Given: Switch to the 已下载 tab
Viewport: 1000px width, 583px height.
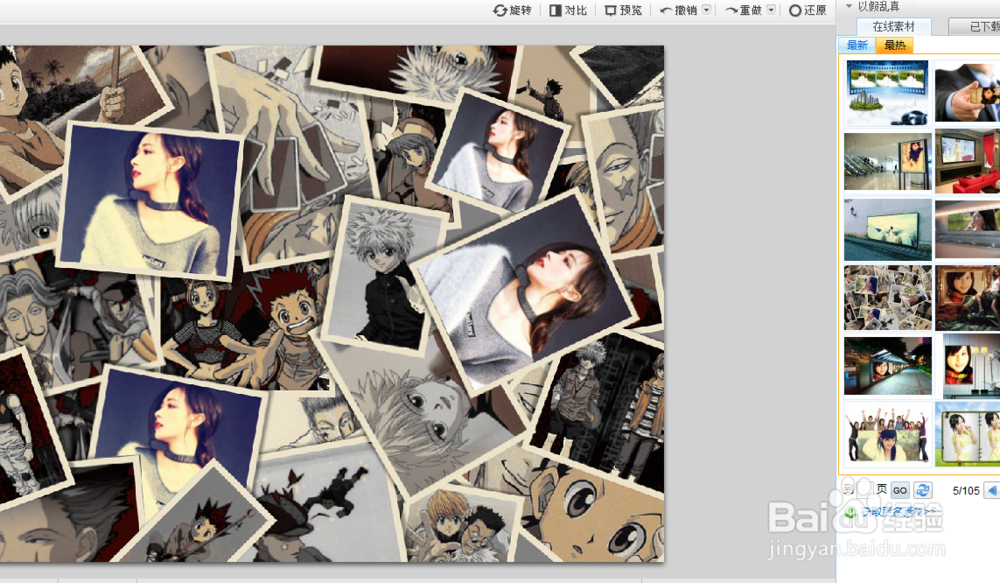Looking at the screenshot, I should (974, 26).
